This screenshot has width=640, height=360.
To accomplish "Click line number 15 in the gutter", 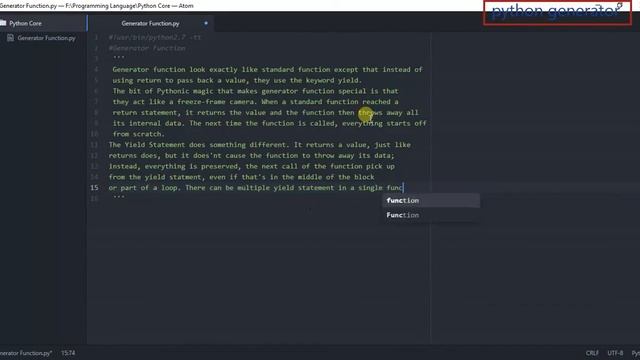I will point(94,188).
